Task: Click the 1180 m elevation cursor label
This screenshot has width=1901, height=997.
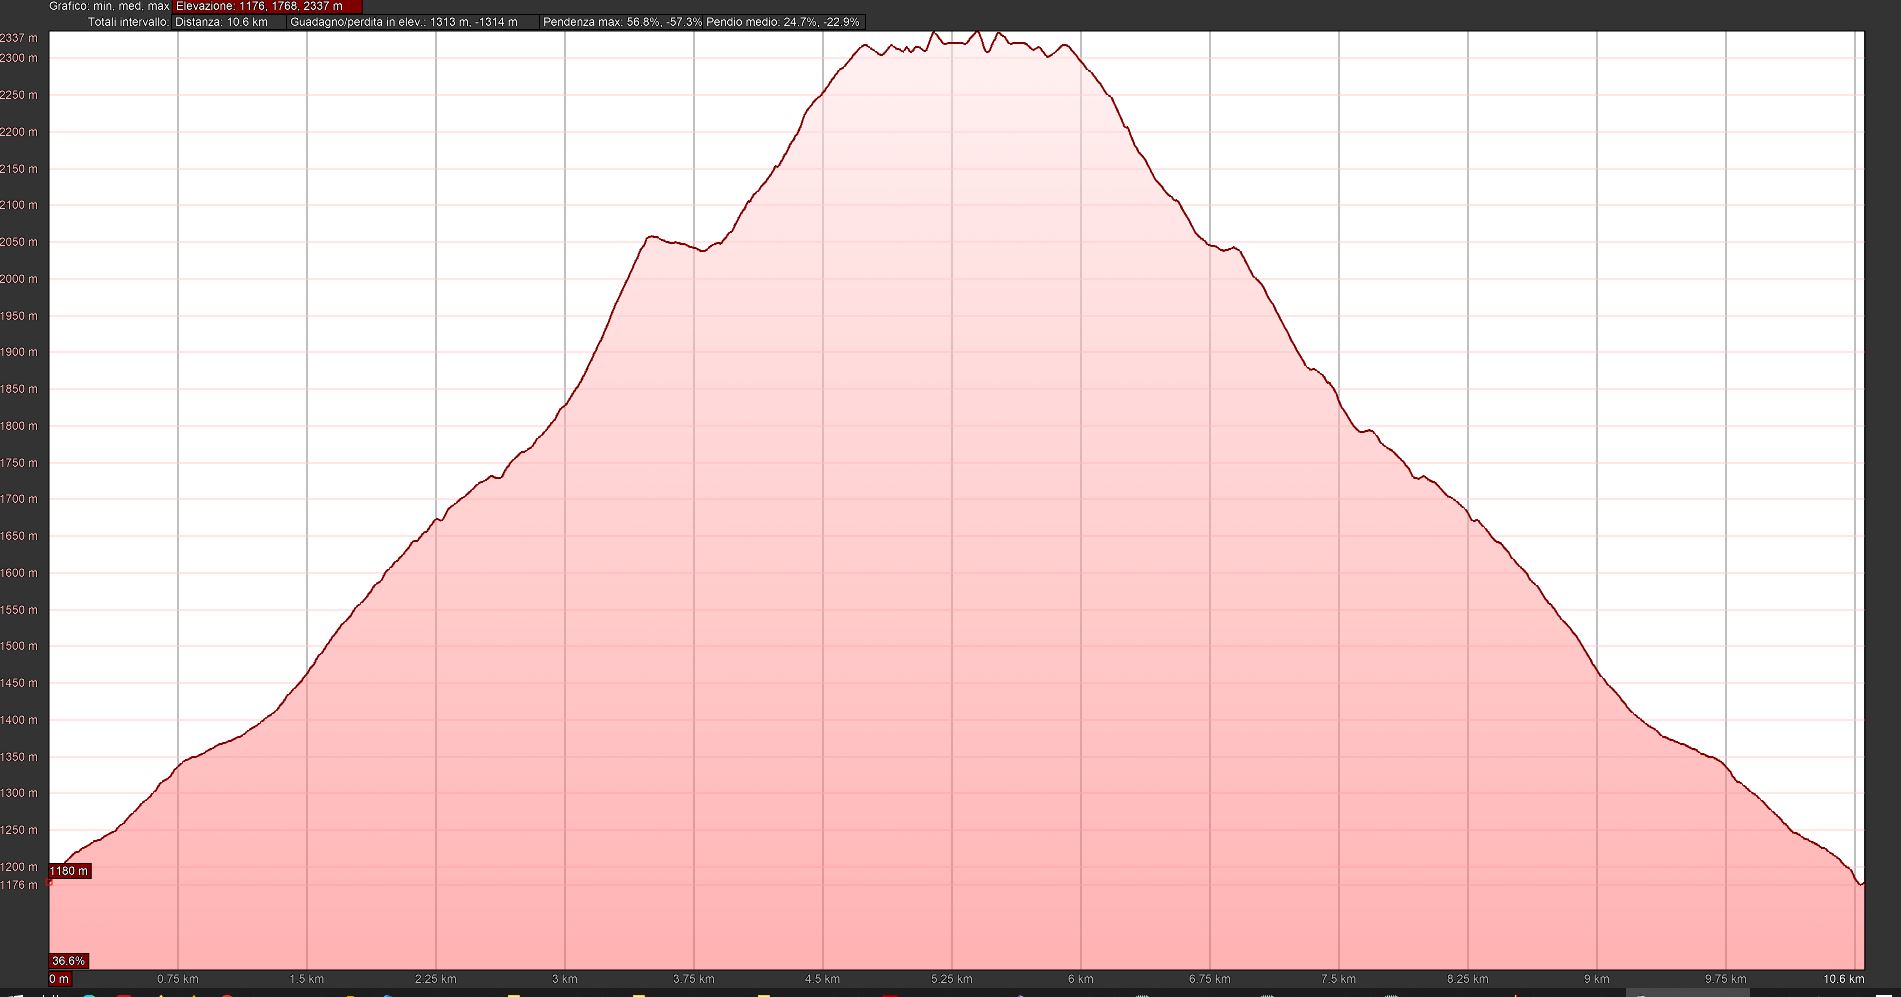Action: (69, 871)
